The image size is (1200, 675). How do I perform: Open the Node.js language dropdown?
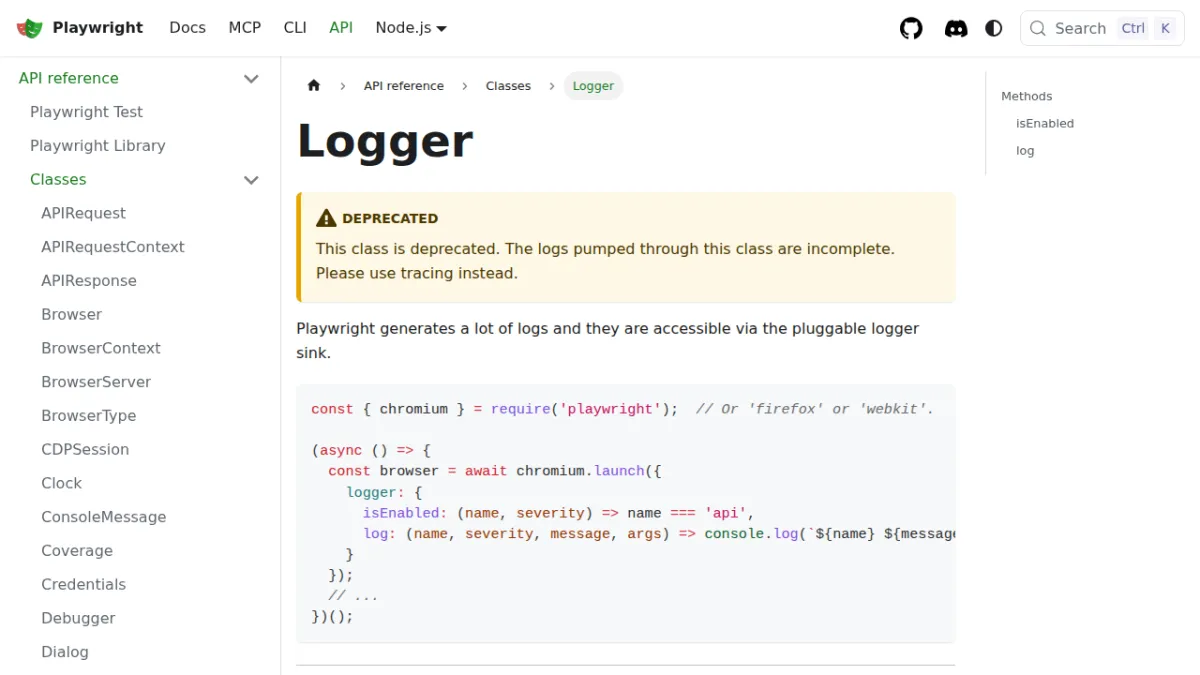coord(411,28)
